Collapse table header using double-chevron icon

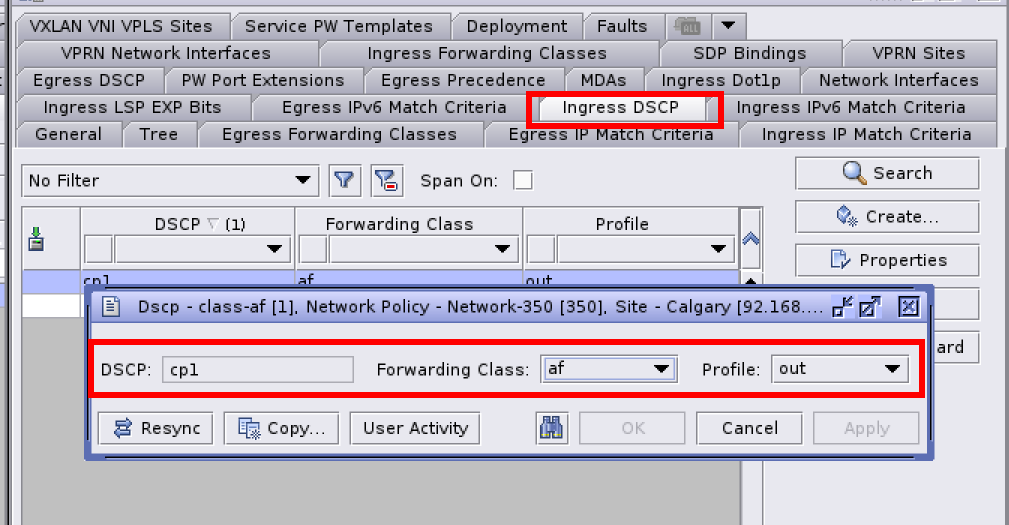749,239
